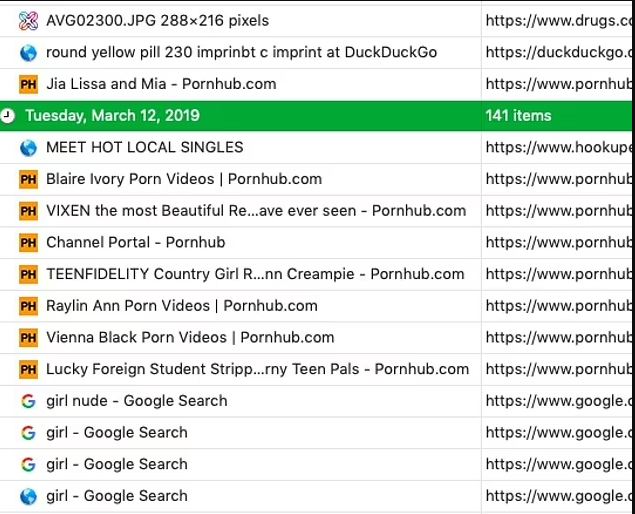Open the round yellow pill DuckDuckGo search entry
Screen dimensions: 635x514
click(x=241, y=52)
